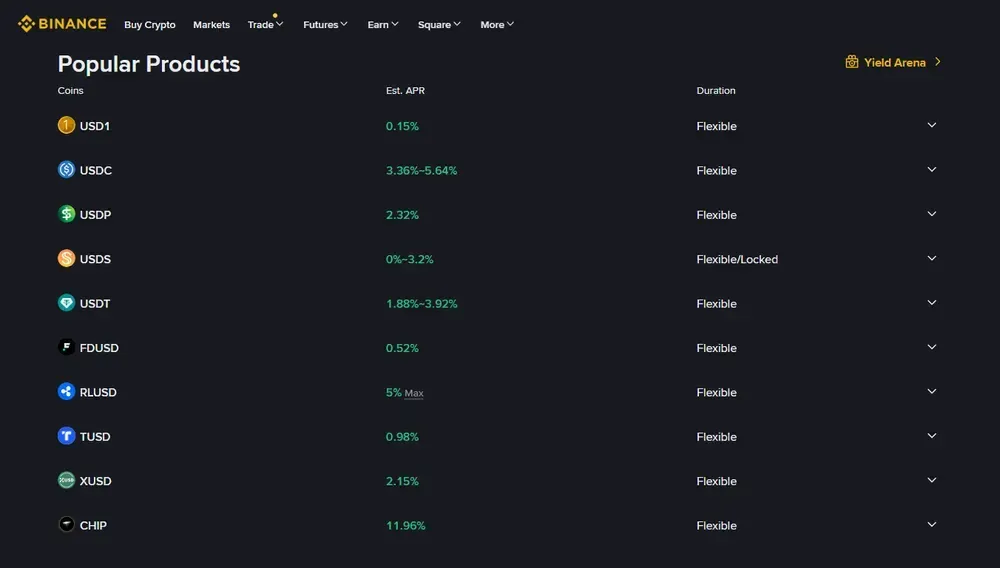1000x568 pixels.
Task: Click the Duration column header
Action: pos(716,91)
